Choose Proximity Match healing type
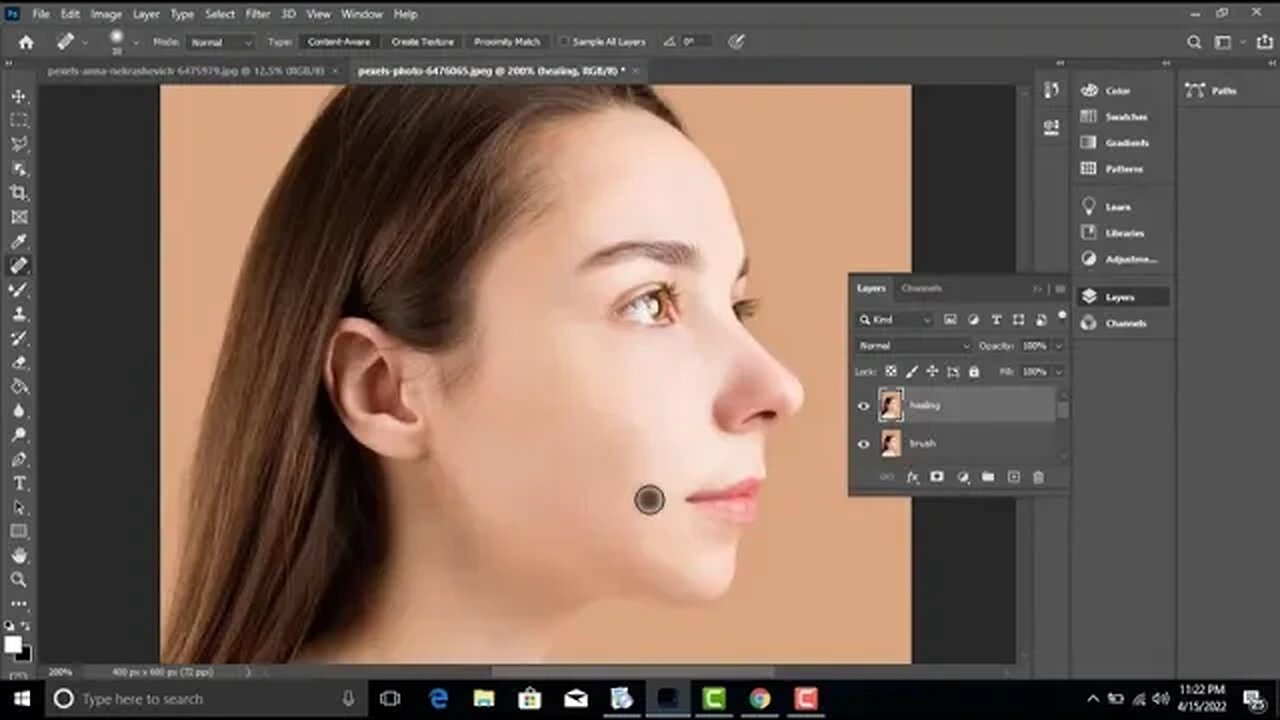1280x720 pixels. pos(507,42)
